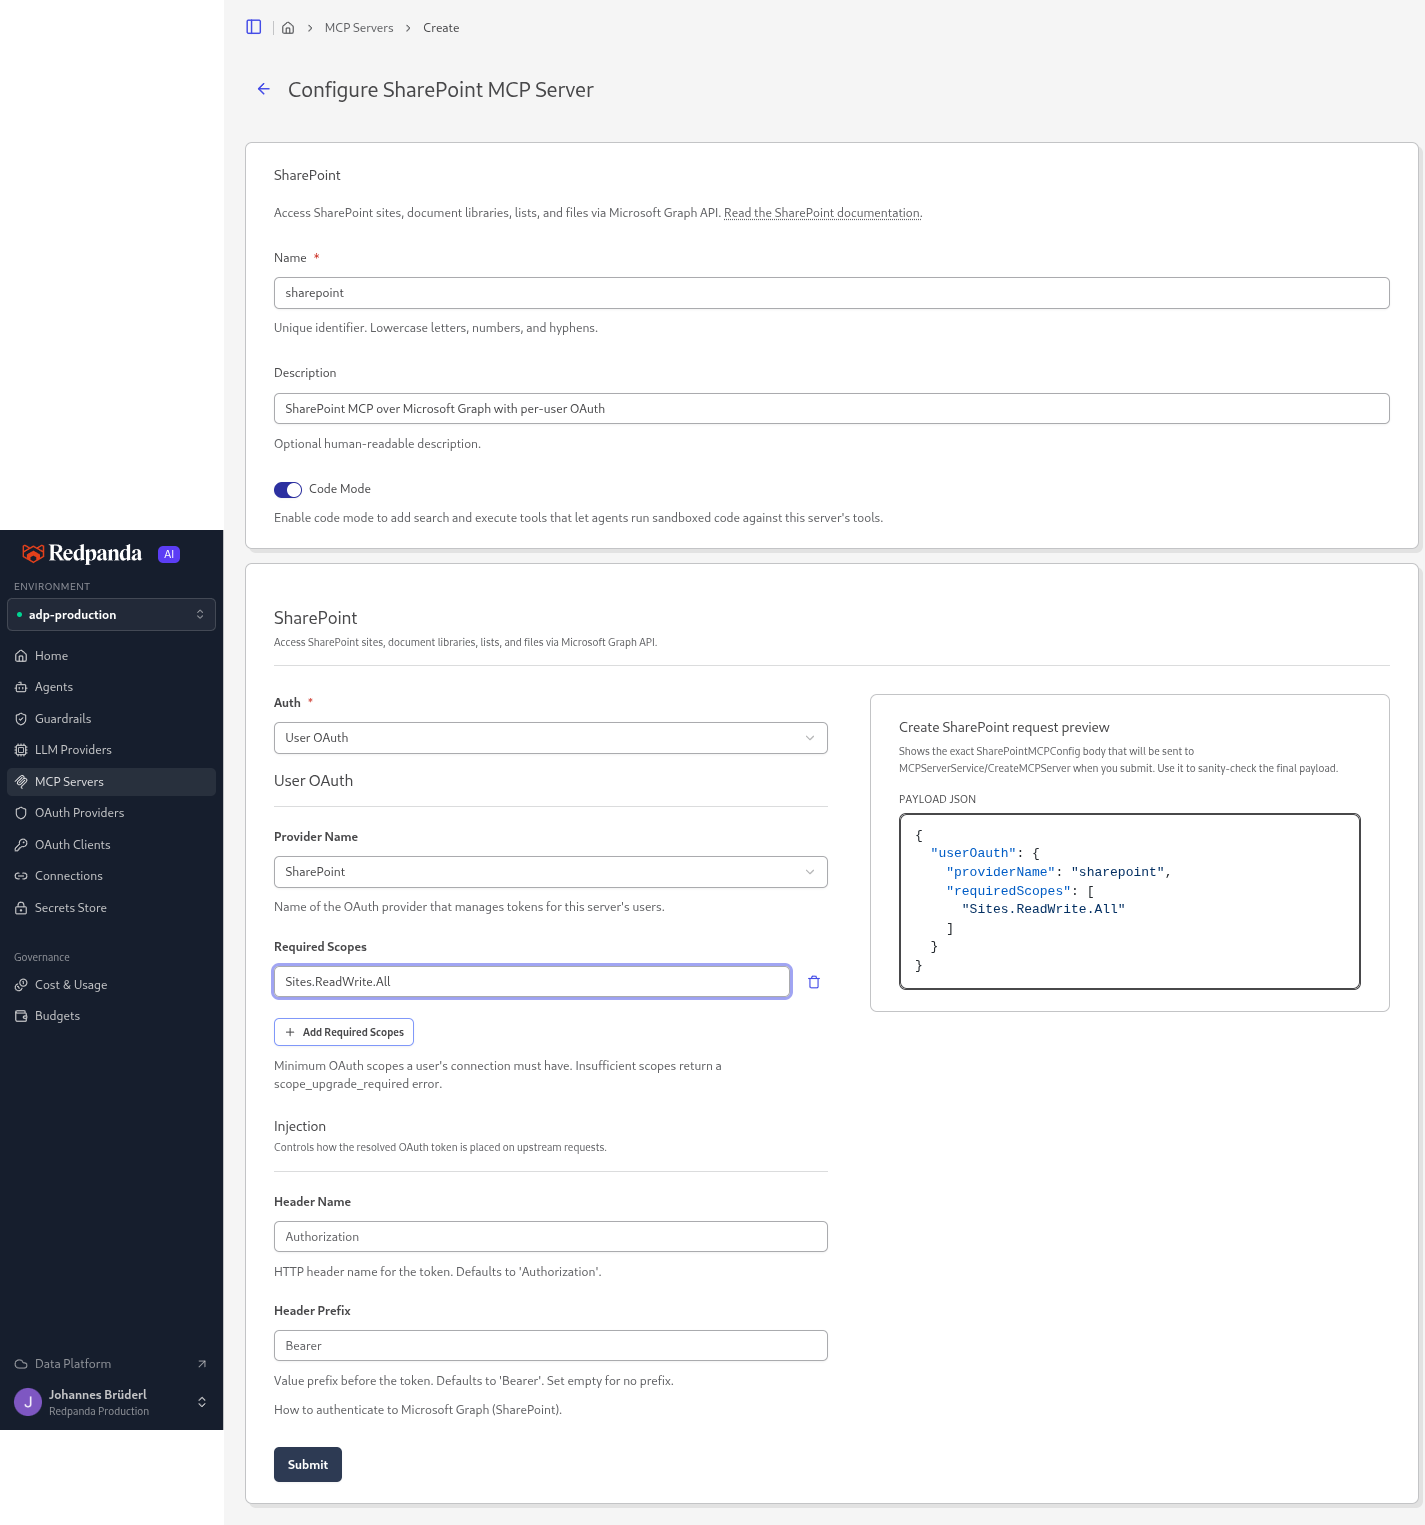The width and height of the screenshot is (1425, 1525).
Task: Open Guardrails in the sidebar
Action: tap(112, 719)
